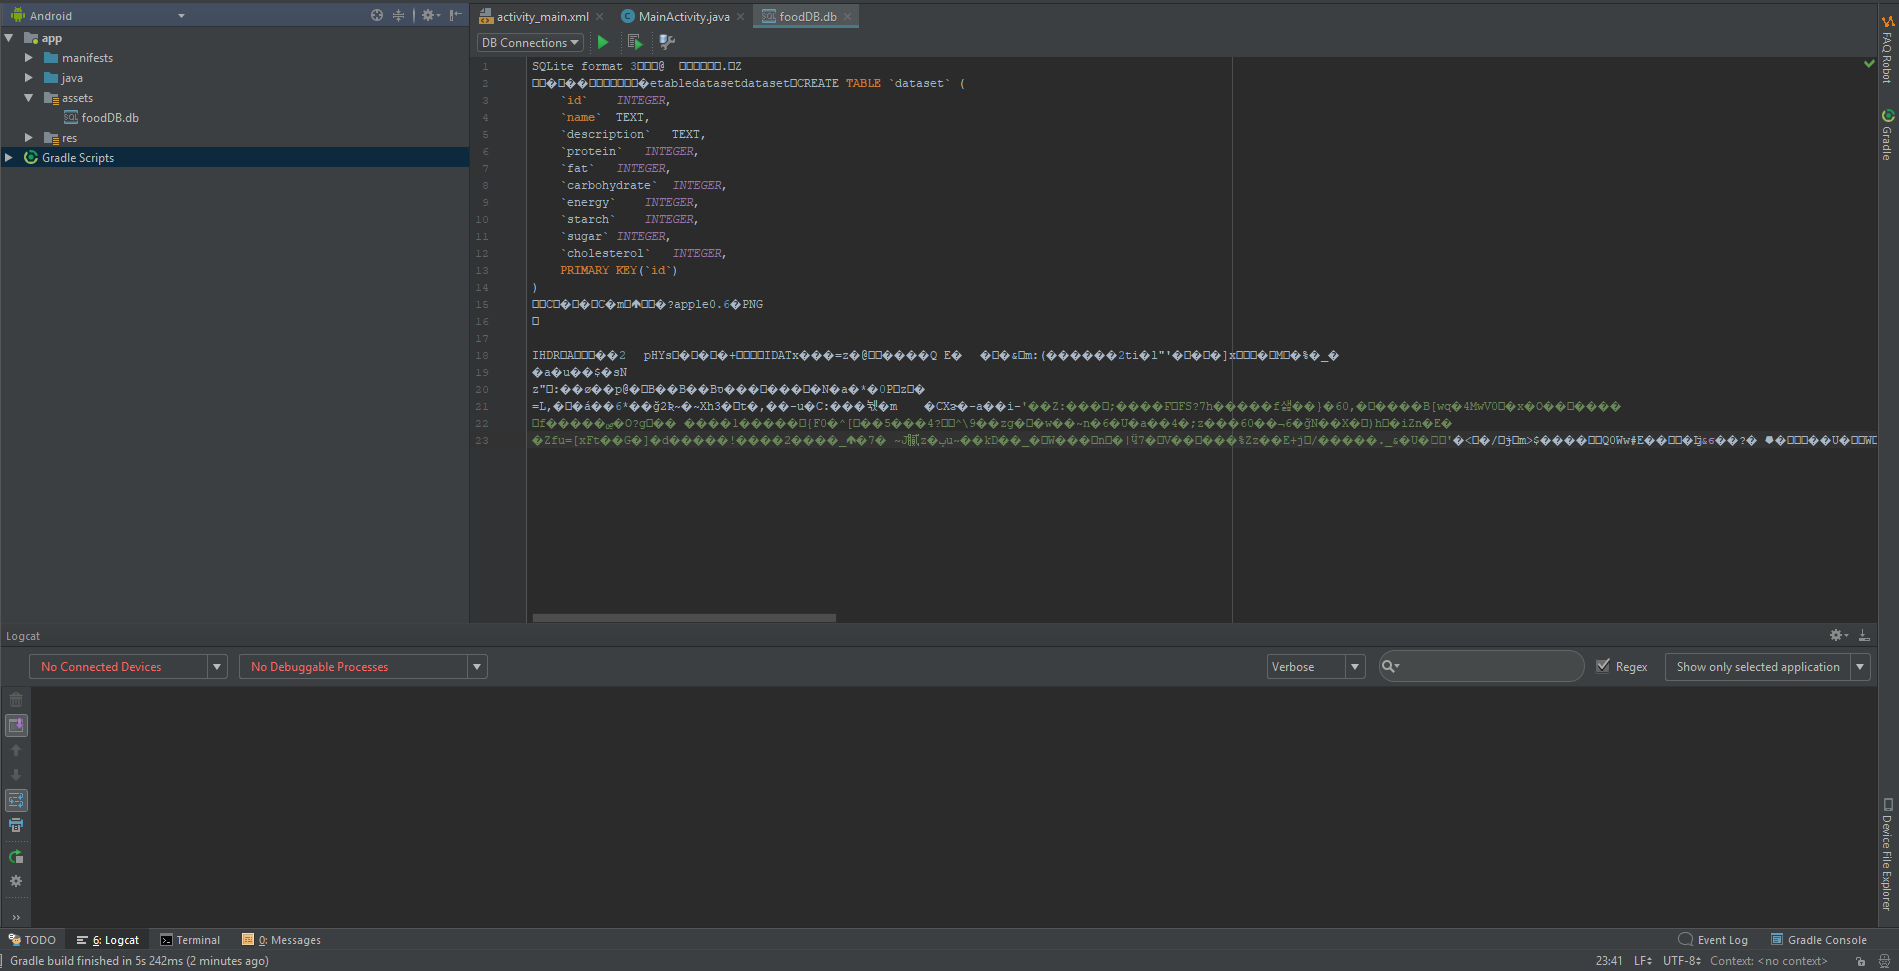Toggle the Regex checkbox
The image size is (1899, 971).
coord(1603,666)
